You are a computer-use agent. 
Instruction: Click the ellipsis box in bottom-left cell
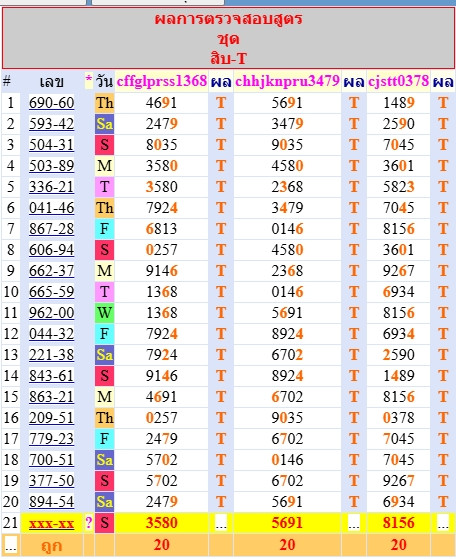coord(11,545)
